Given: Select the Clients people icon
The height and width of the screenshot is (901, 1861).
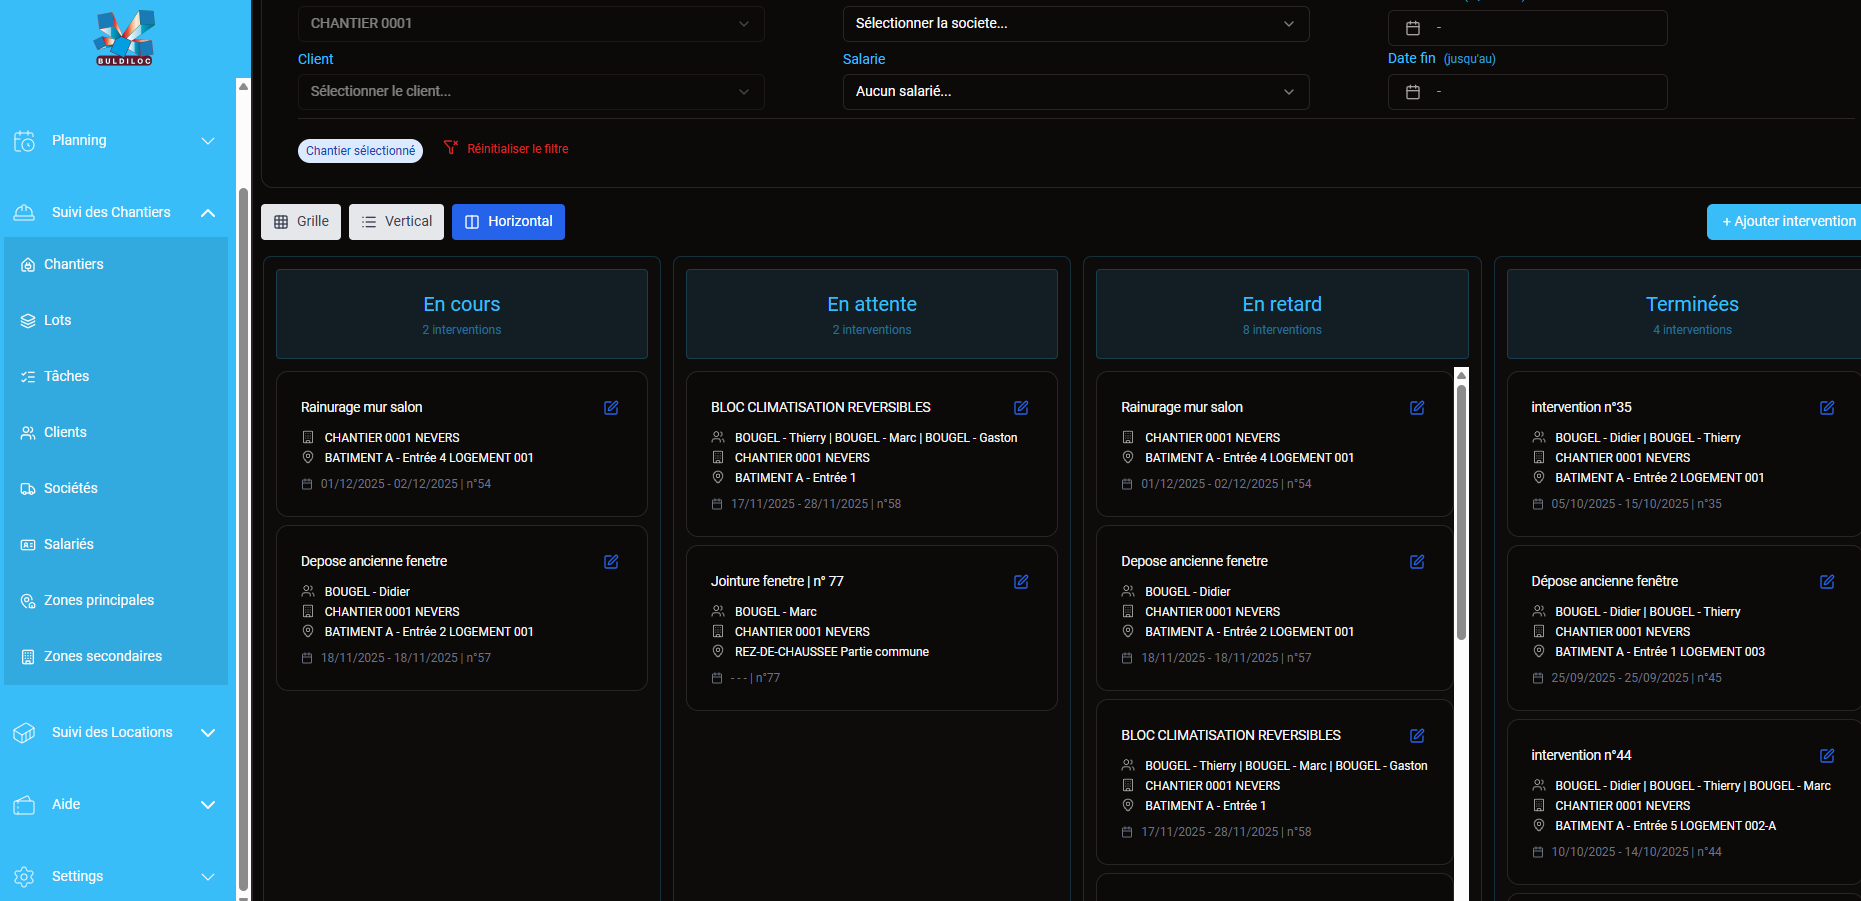Looking at the screenshot, I should coord(27,432).
